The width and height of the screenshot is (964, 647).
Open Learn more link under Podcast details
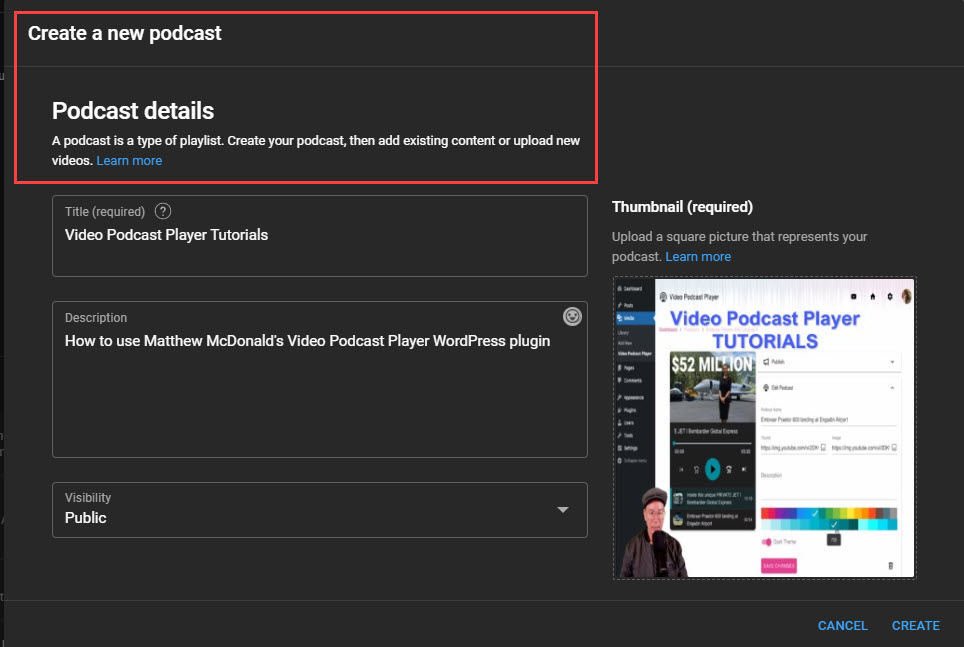click(x=129, y=161)
